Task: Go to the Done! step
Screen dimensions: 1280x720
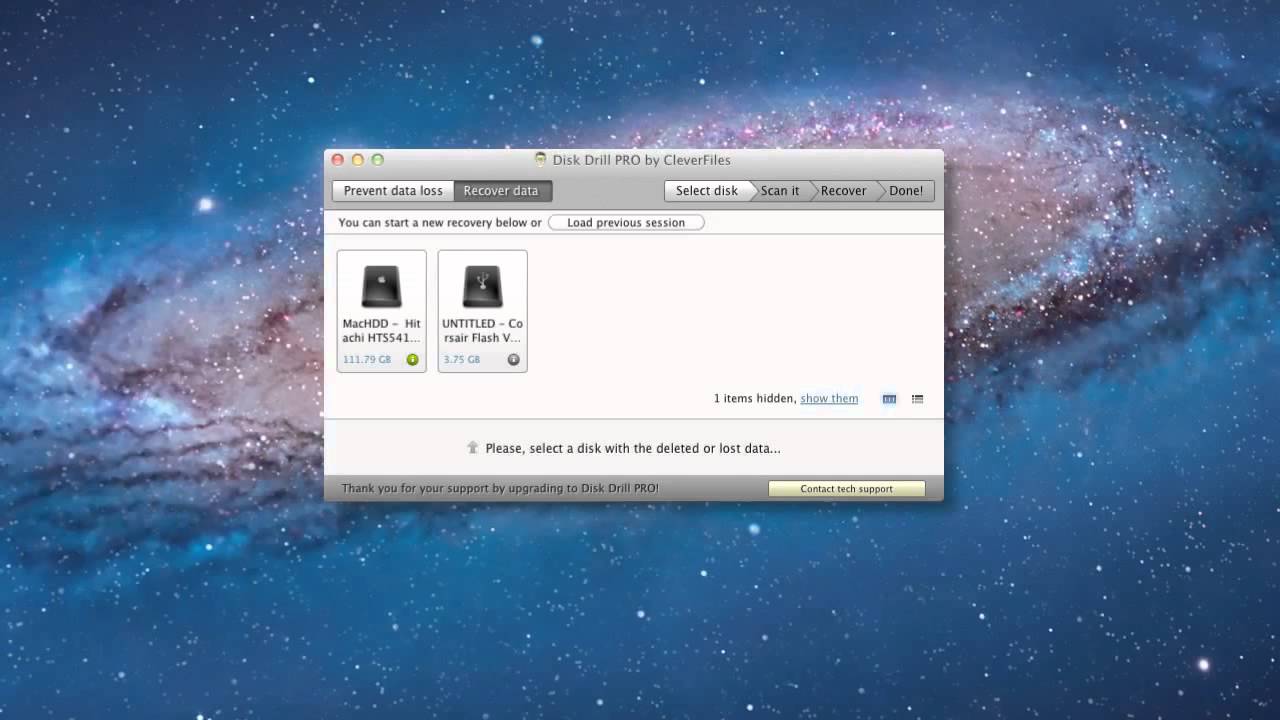Action: (906, 191)
